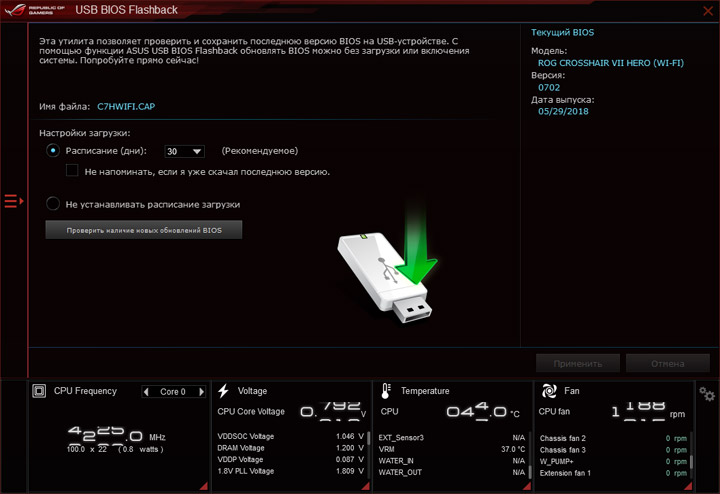The height and width of the screenshot is (494, 720).
Task: Click the release date 05/29/2018
Action: click(x=563, y=111)
